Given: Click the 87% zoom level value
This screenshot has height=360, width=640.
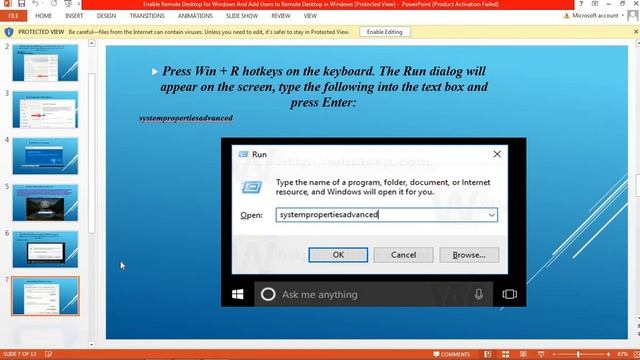Looking at the screenshot, I should tap(622, 354).
